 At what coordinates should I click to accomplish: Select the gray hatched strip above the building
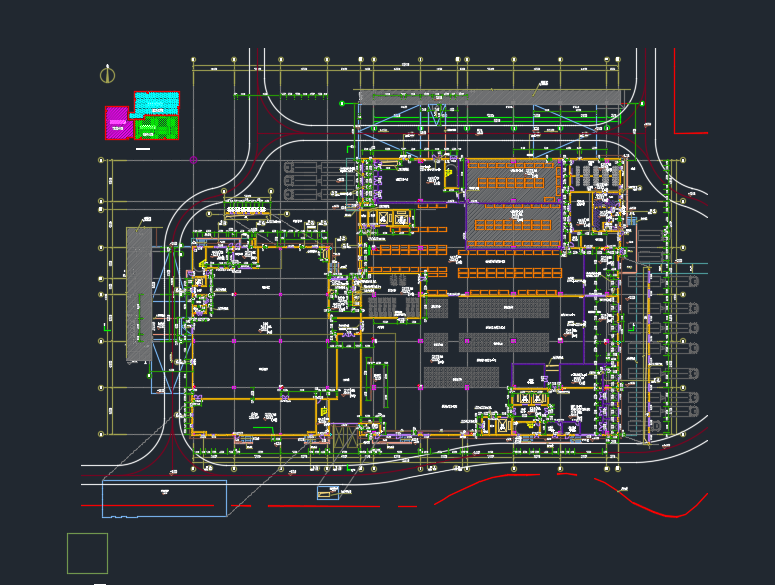[489, 97]
